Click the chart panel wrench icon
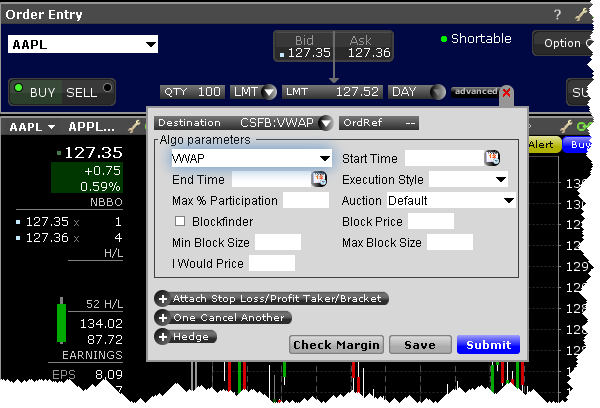Viewport: 600px width, 408px height. 567,127
